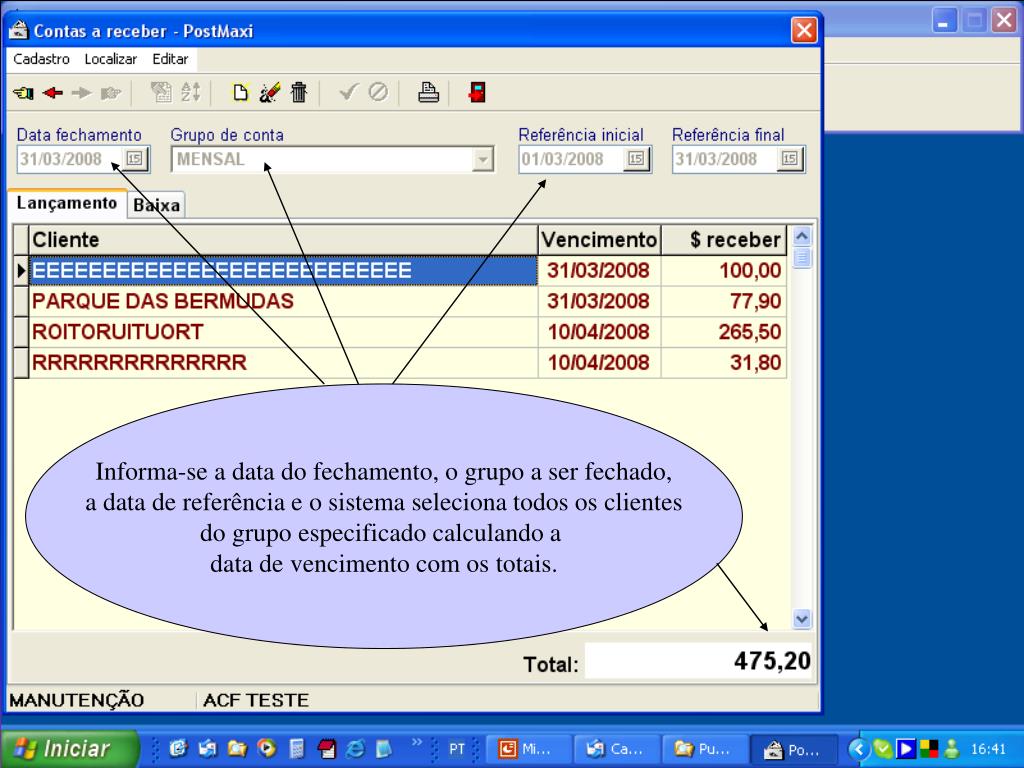Click the Vencimento column header

click(599, 240)
